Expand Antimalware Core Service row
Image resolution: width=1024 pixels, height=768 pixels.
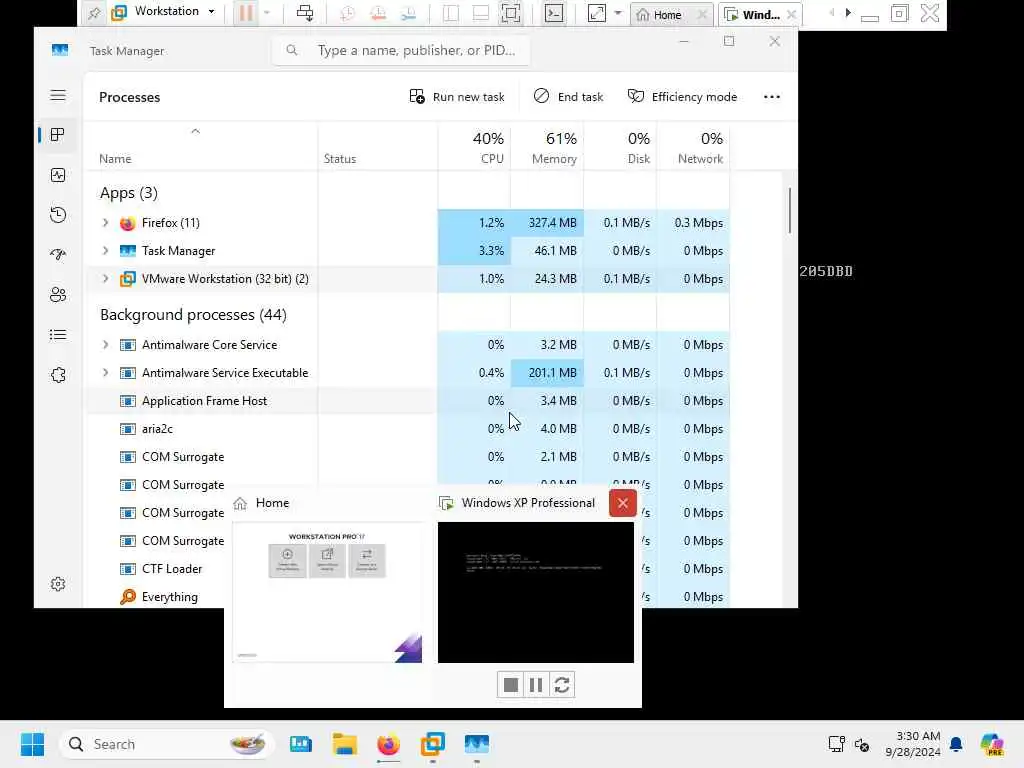coord(105,345)
